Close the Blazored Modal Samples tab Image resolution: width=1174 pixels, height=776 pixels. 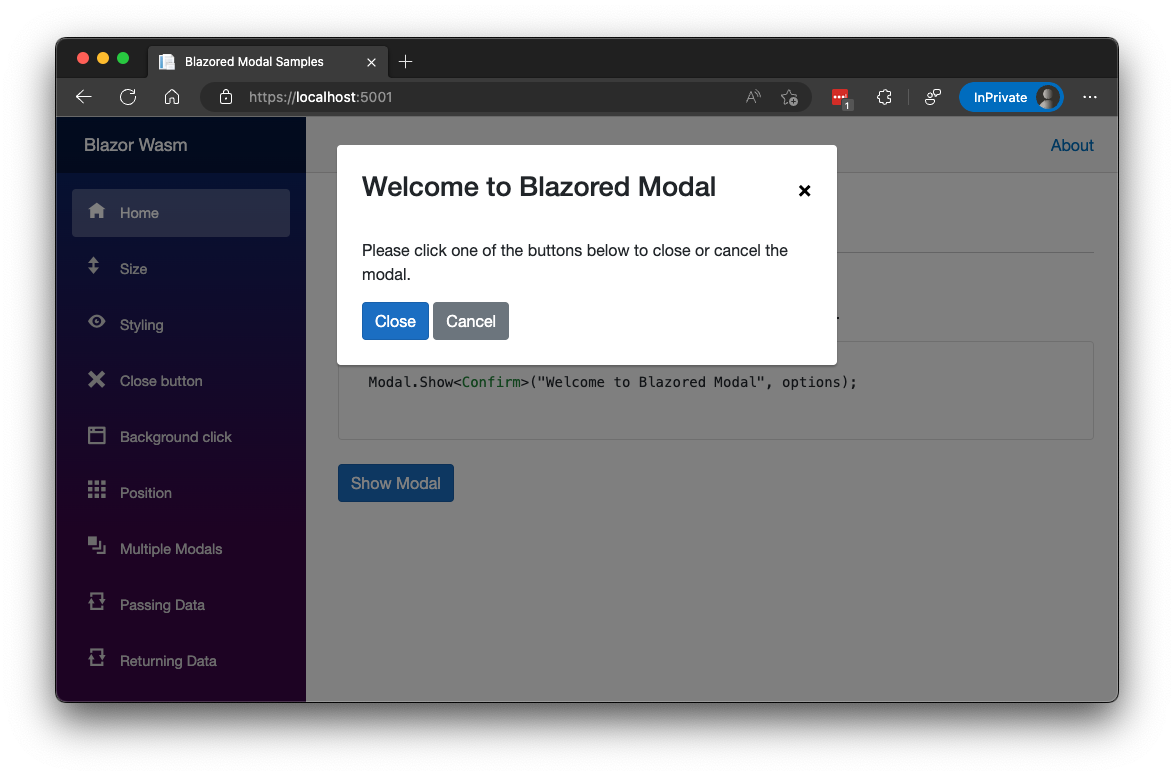pyautogui.click(x=371, y=62)
